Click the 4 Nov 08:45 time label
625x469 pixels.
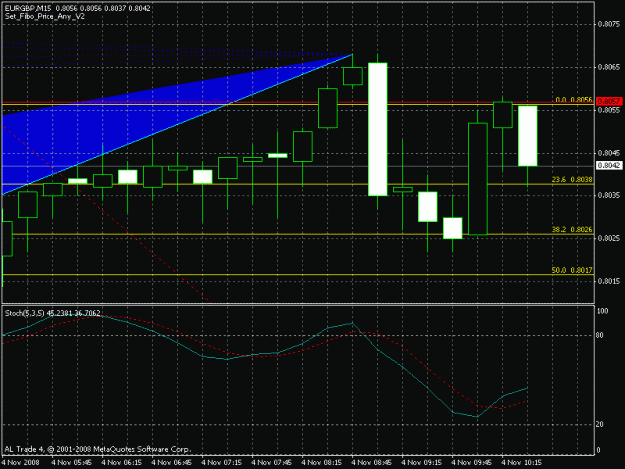click(371, 463)
